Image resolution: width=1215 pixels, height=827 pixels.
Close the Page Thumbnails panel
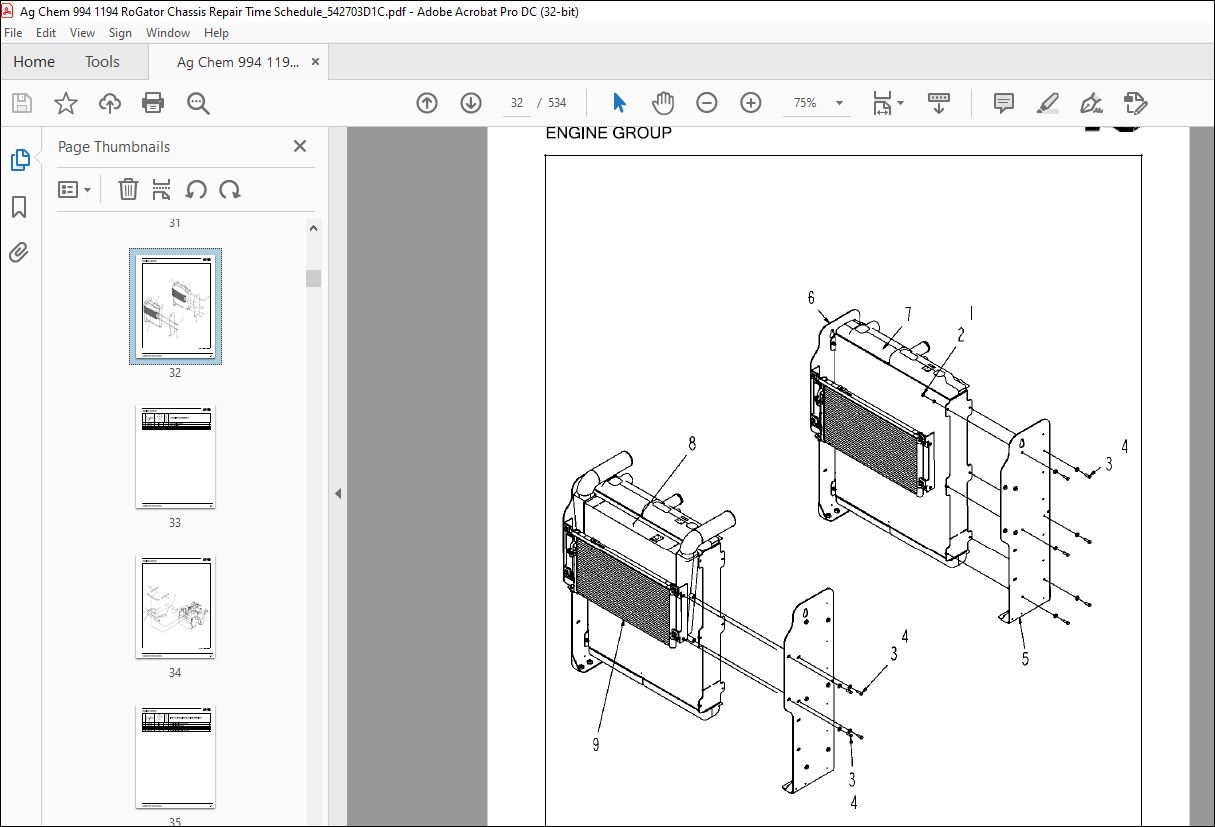(299, 146)
